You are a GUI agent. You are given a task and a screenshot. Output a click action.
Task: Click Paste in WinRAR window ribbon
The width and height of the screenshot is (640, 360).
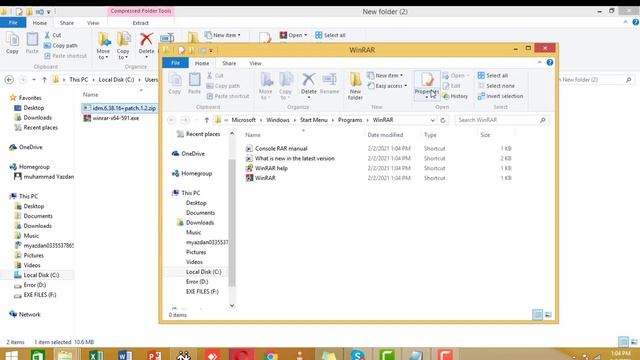click(x=194, y=84)
